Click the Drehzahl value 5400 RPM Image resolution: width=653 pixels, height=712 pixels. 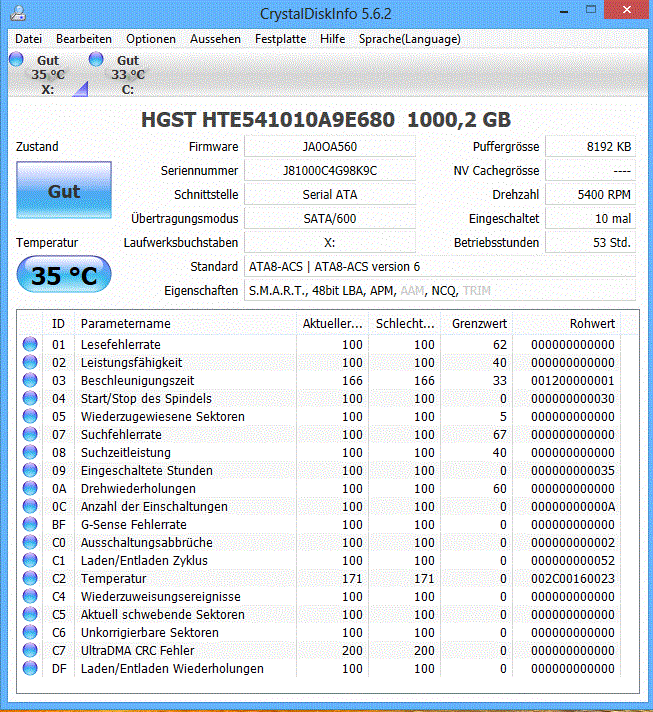(590, 195)
